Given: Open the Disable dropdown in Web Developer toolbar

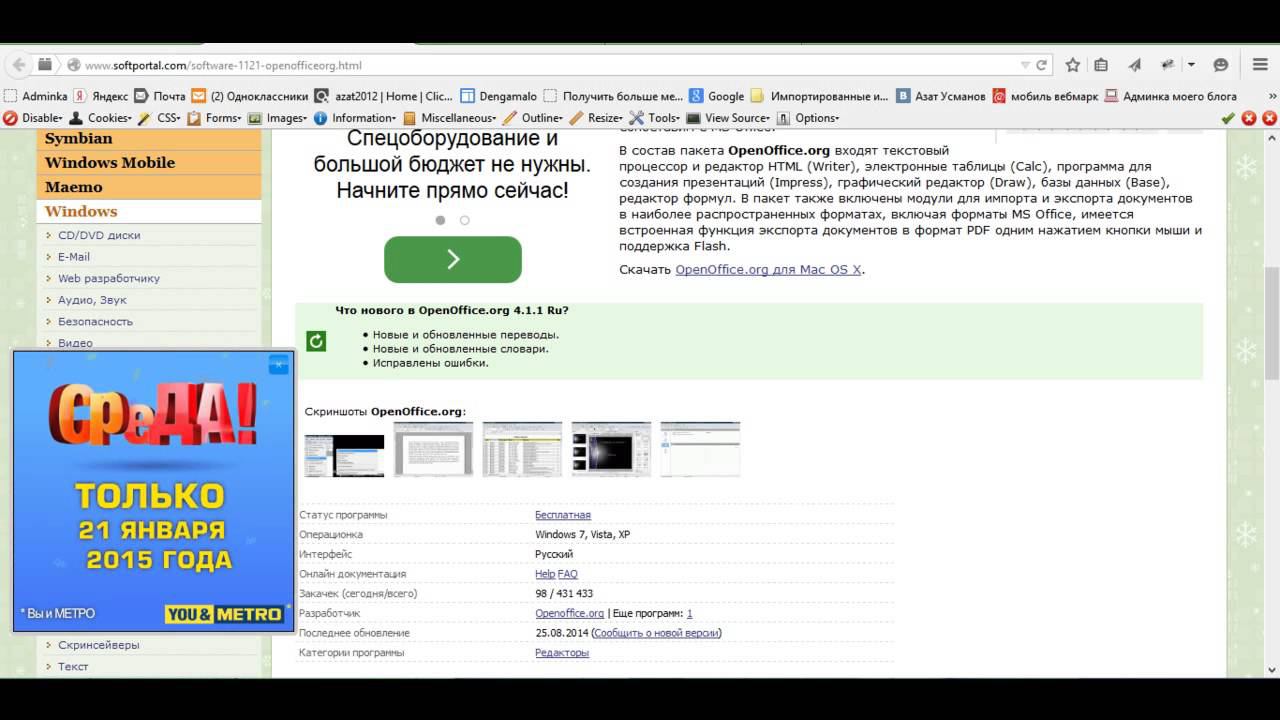Looking at the screenshot, I should pos(33,118).
